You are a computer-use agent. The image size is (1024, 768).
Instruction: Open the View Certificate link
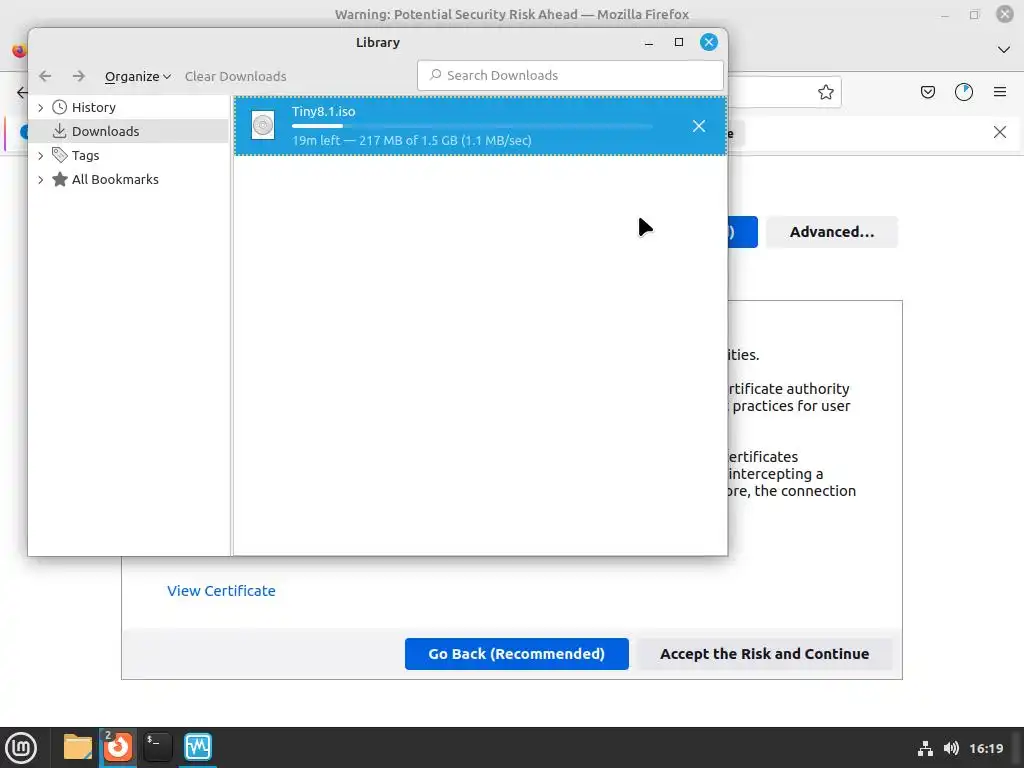tap(221, 590)
